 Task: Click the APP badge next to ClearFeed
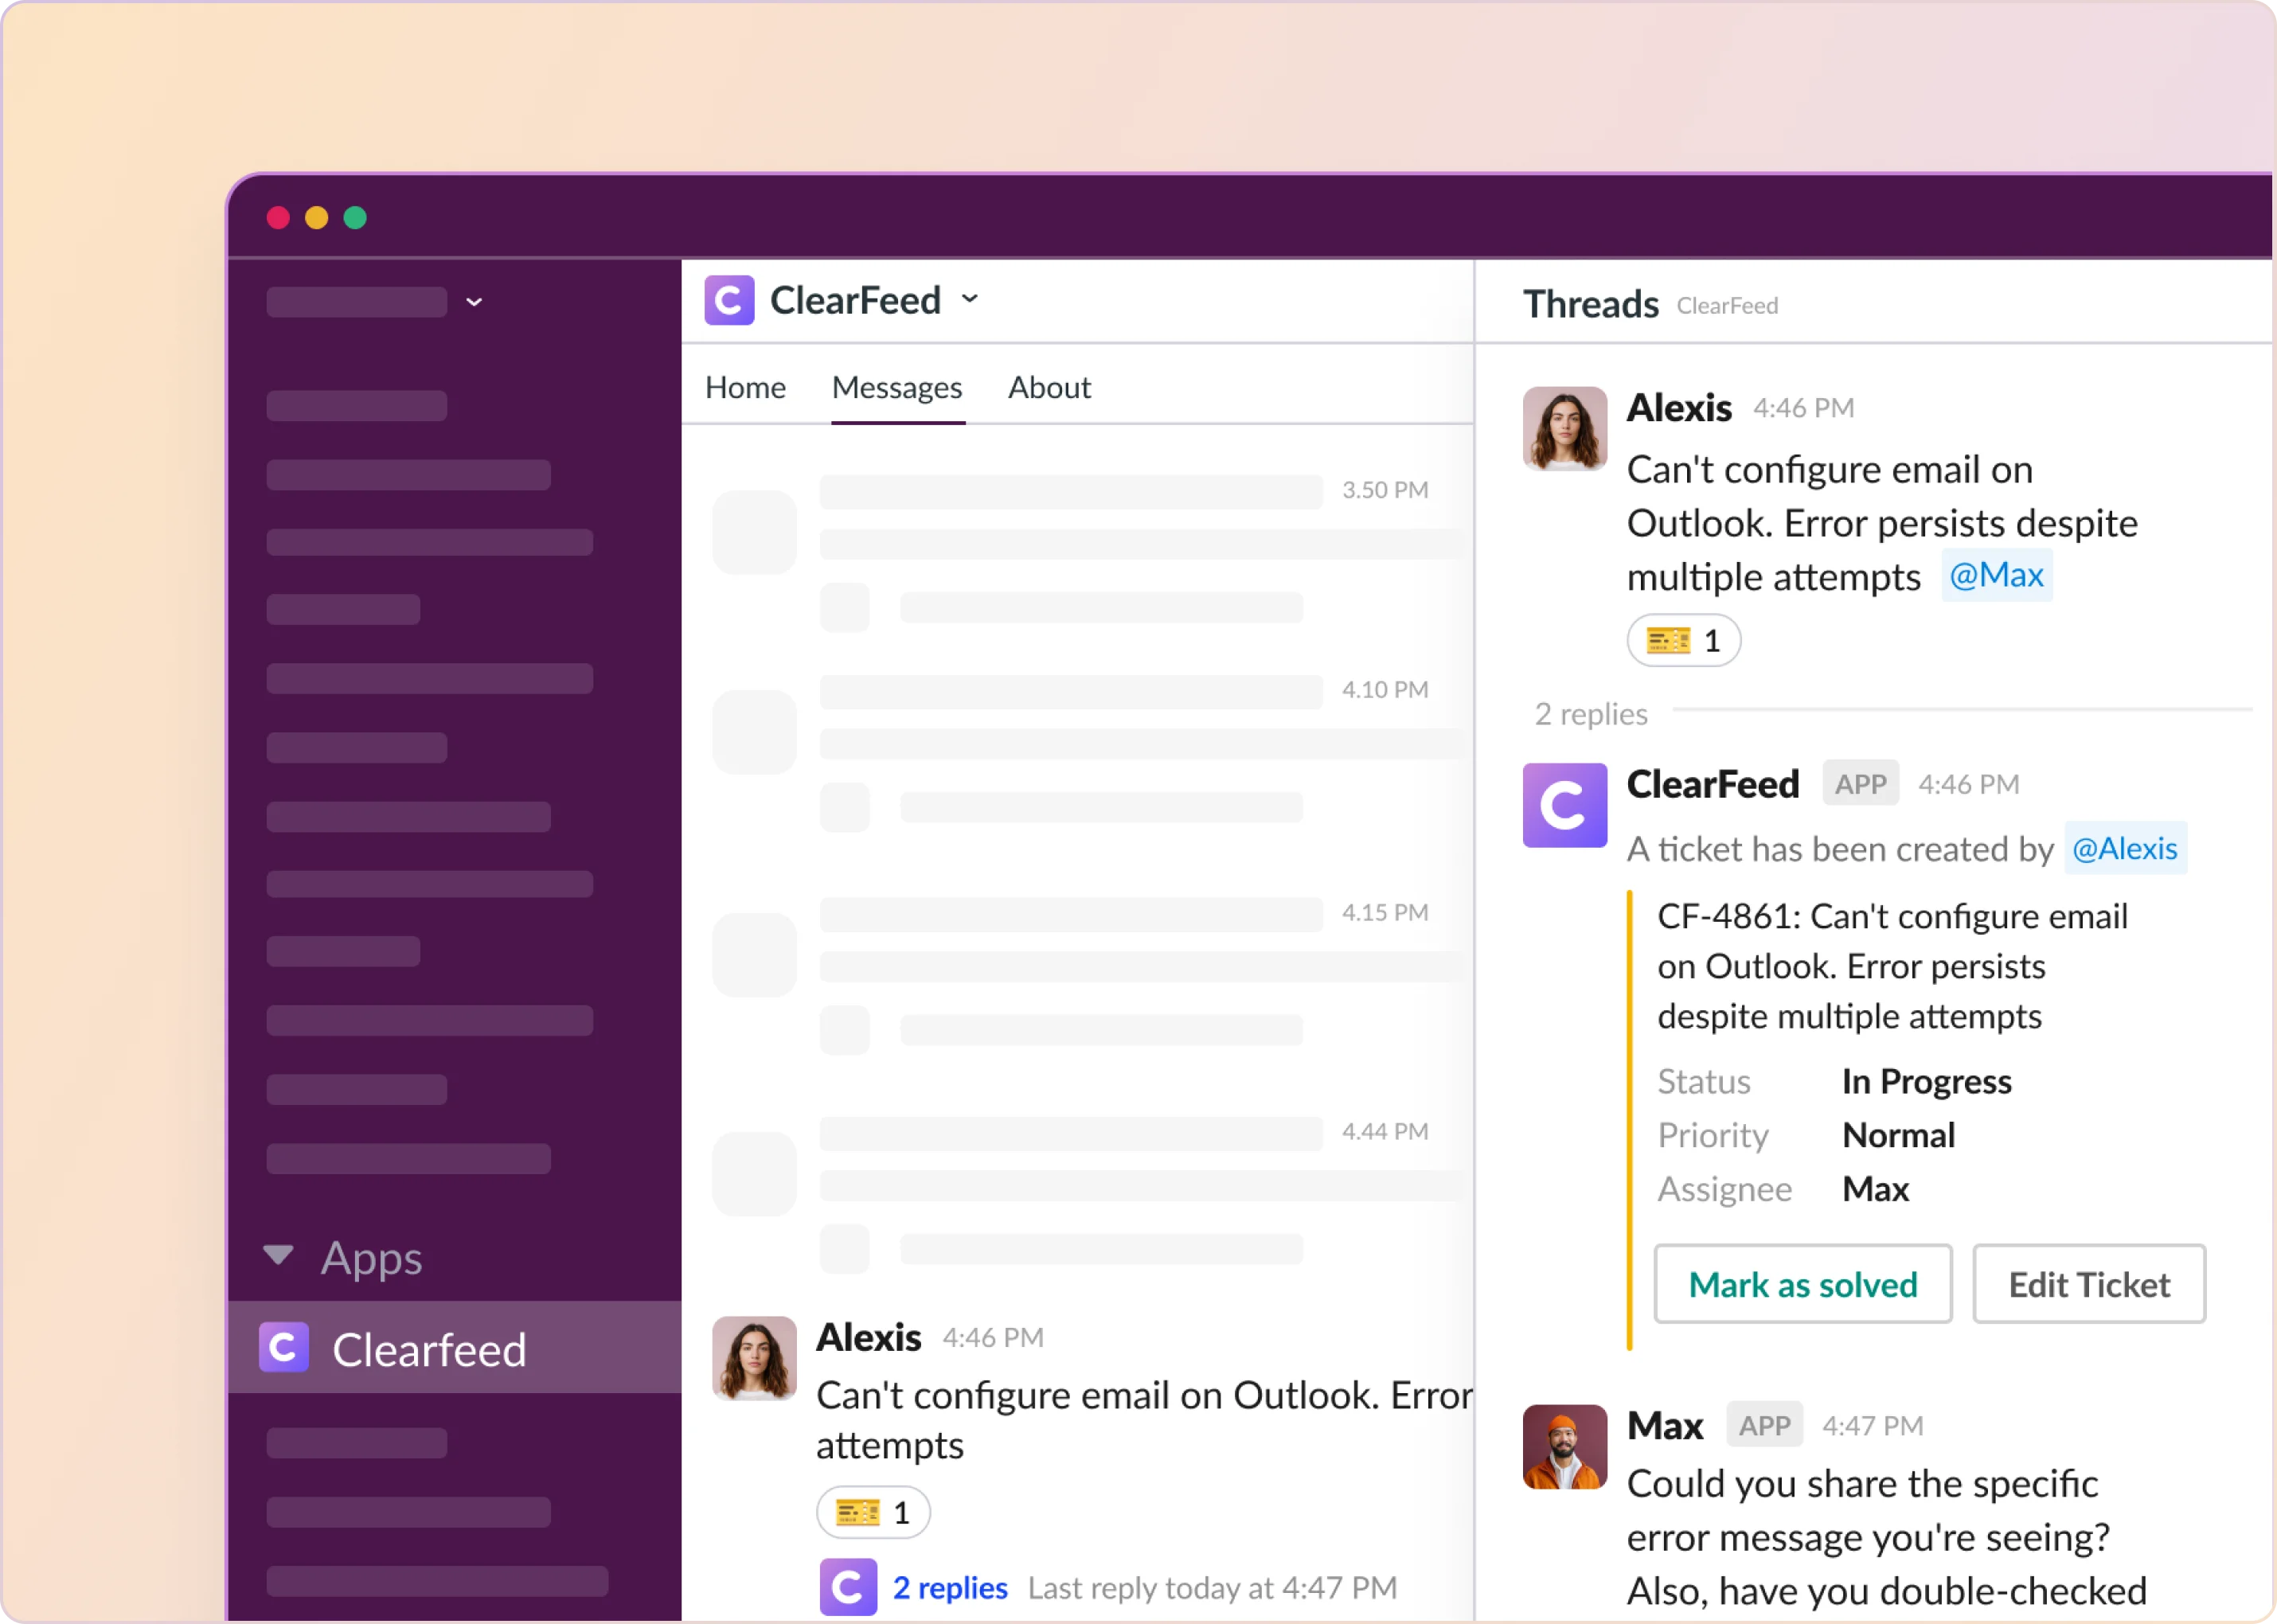point(1859,783)
